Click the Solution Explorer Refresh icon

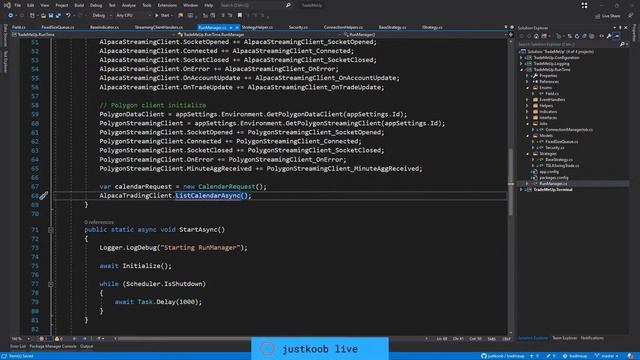pyautogui.click(x=577, y=36)
